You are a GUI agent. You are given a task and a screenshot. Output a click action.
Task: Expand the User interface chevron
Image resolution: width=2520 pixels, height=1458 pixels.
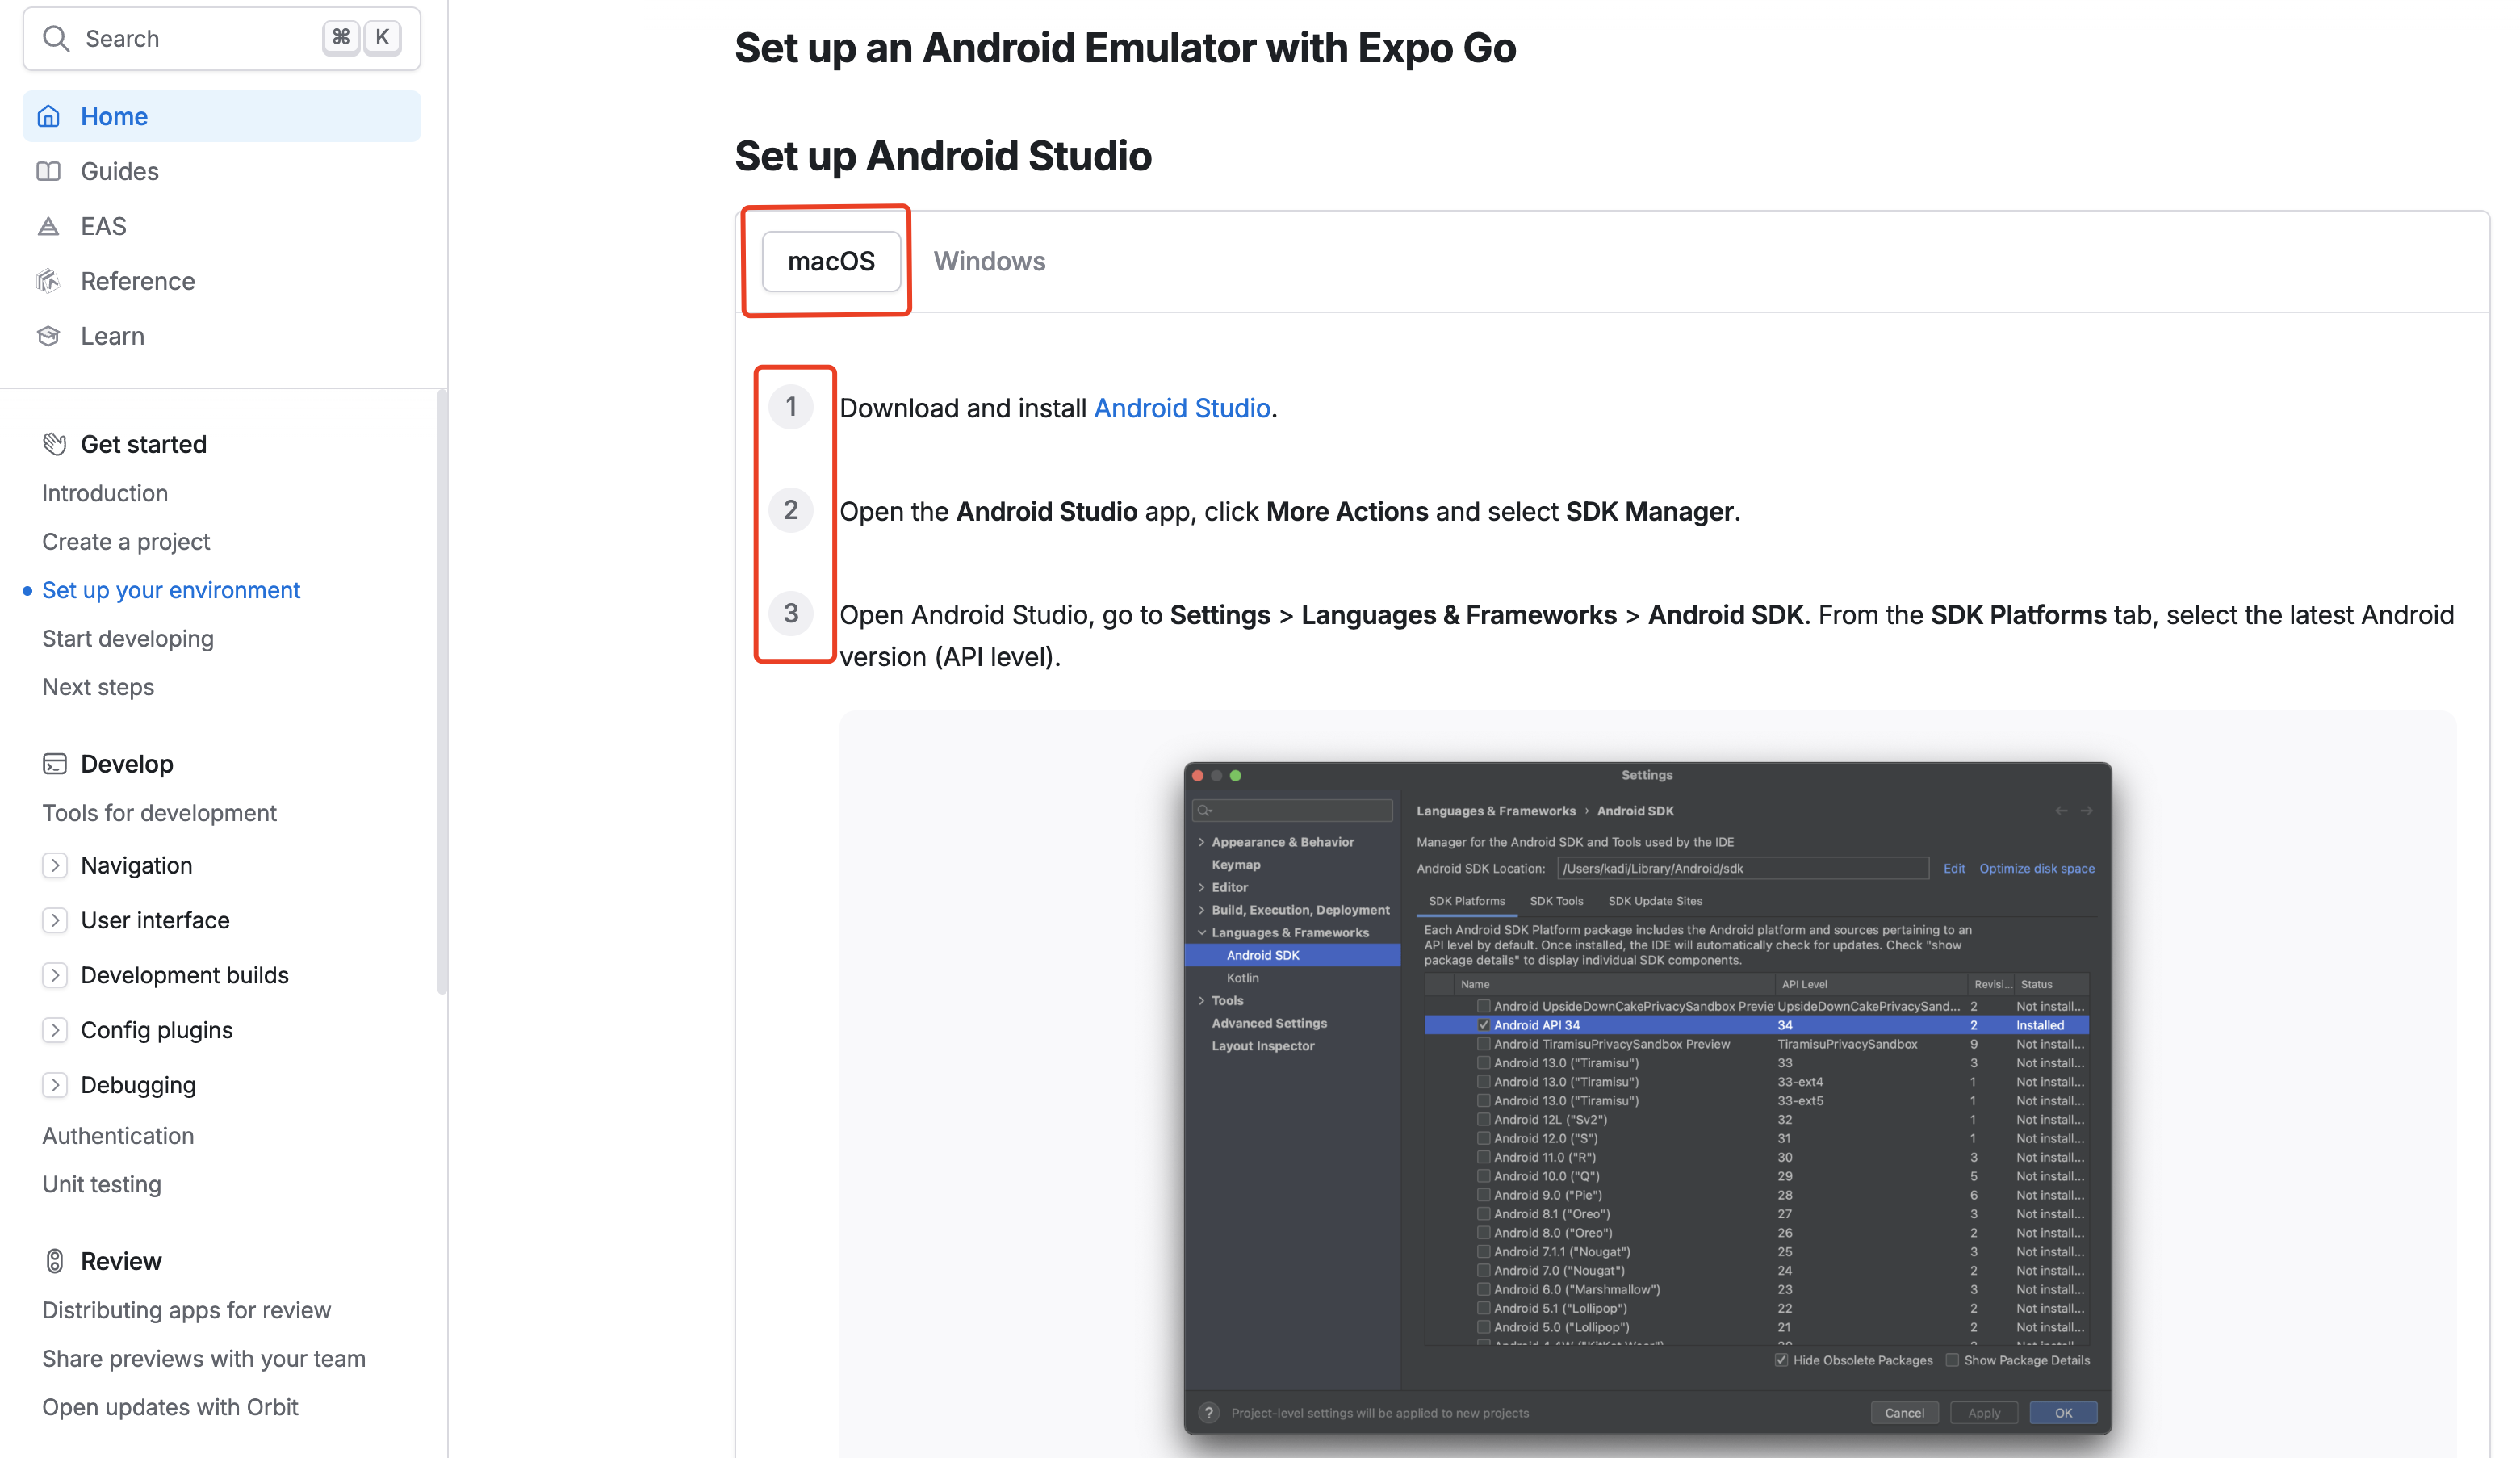click(55, 920)
